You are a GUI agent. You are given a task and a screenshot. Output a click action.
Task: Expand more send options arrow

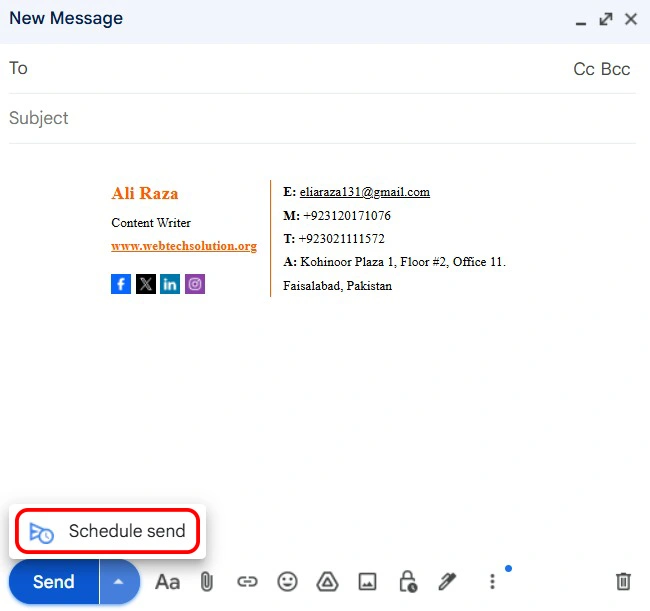pyautogui.click(x=119, y=582)
